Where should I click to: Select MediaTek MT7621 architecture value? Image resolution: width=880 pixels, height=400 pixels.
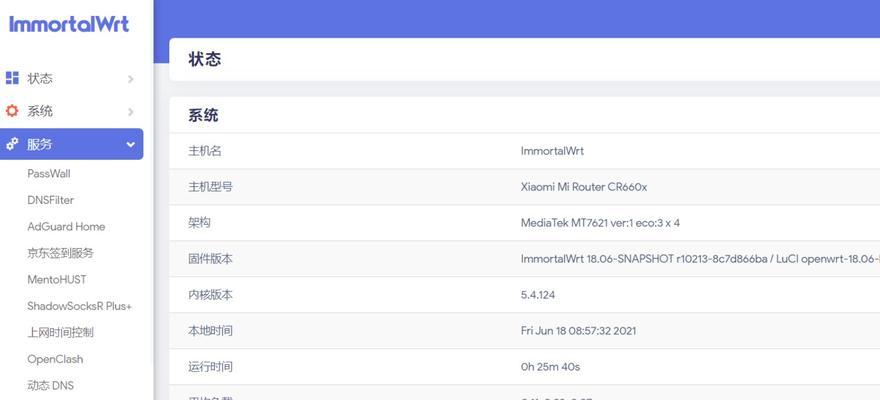point(600,223)
